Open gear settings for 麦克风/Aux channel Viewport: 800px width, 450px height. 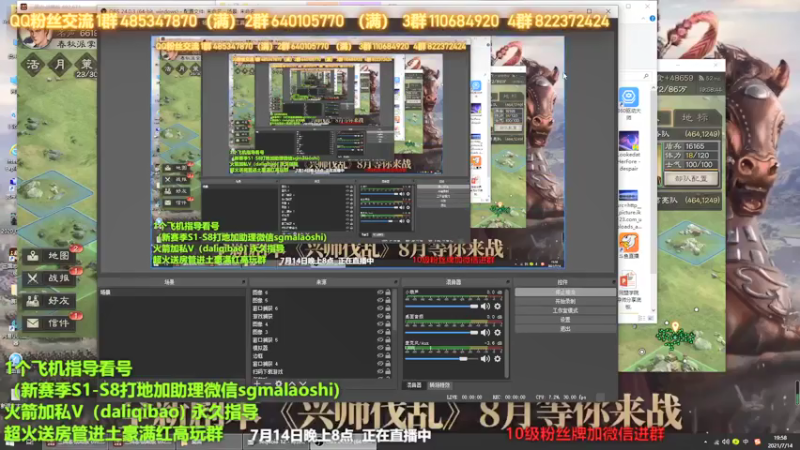pyautogui.click(x=497, y=359)
